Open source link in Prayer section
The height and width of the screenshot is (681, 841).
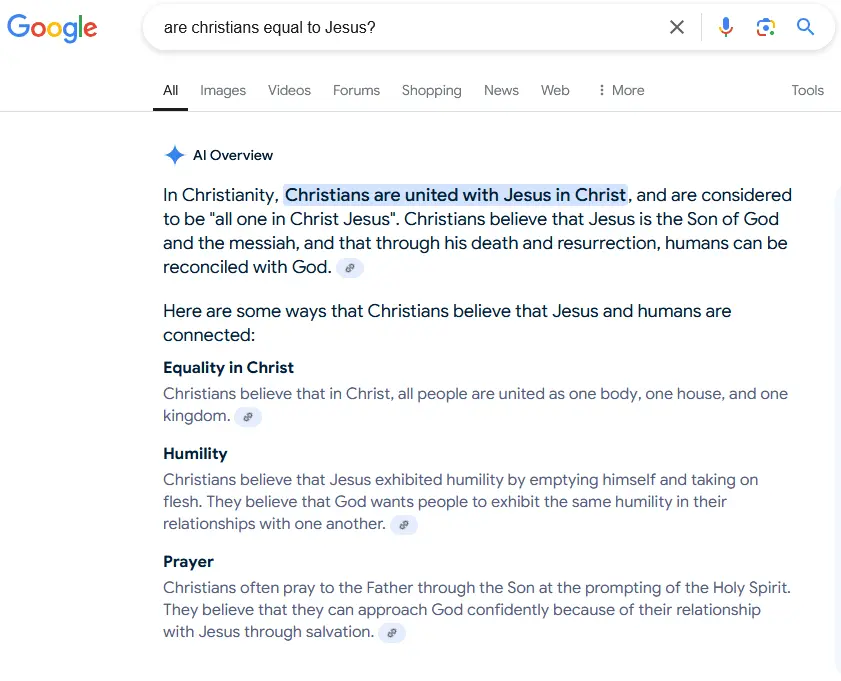(392, 632)
